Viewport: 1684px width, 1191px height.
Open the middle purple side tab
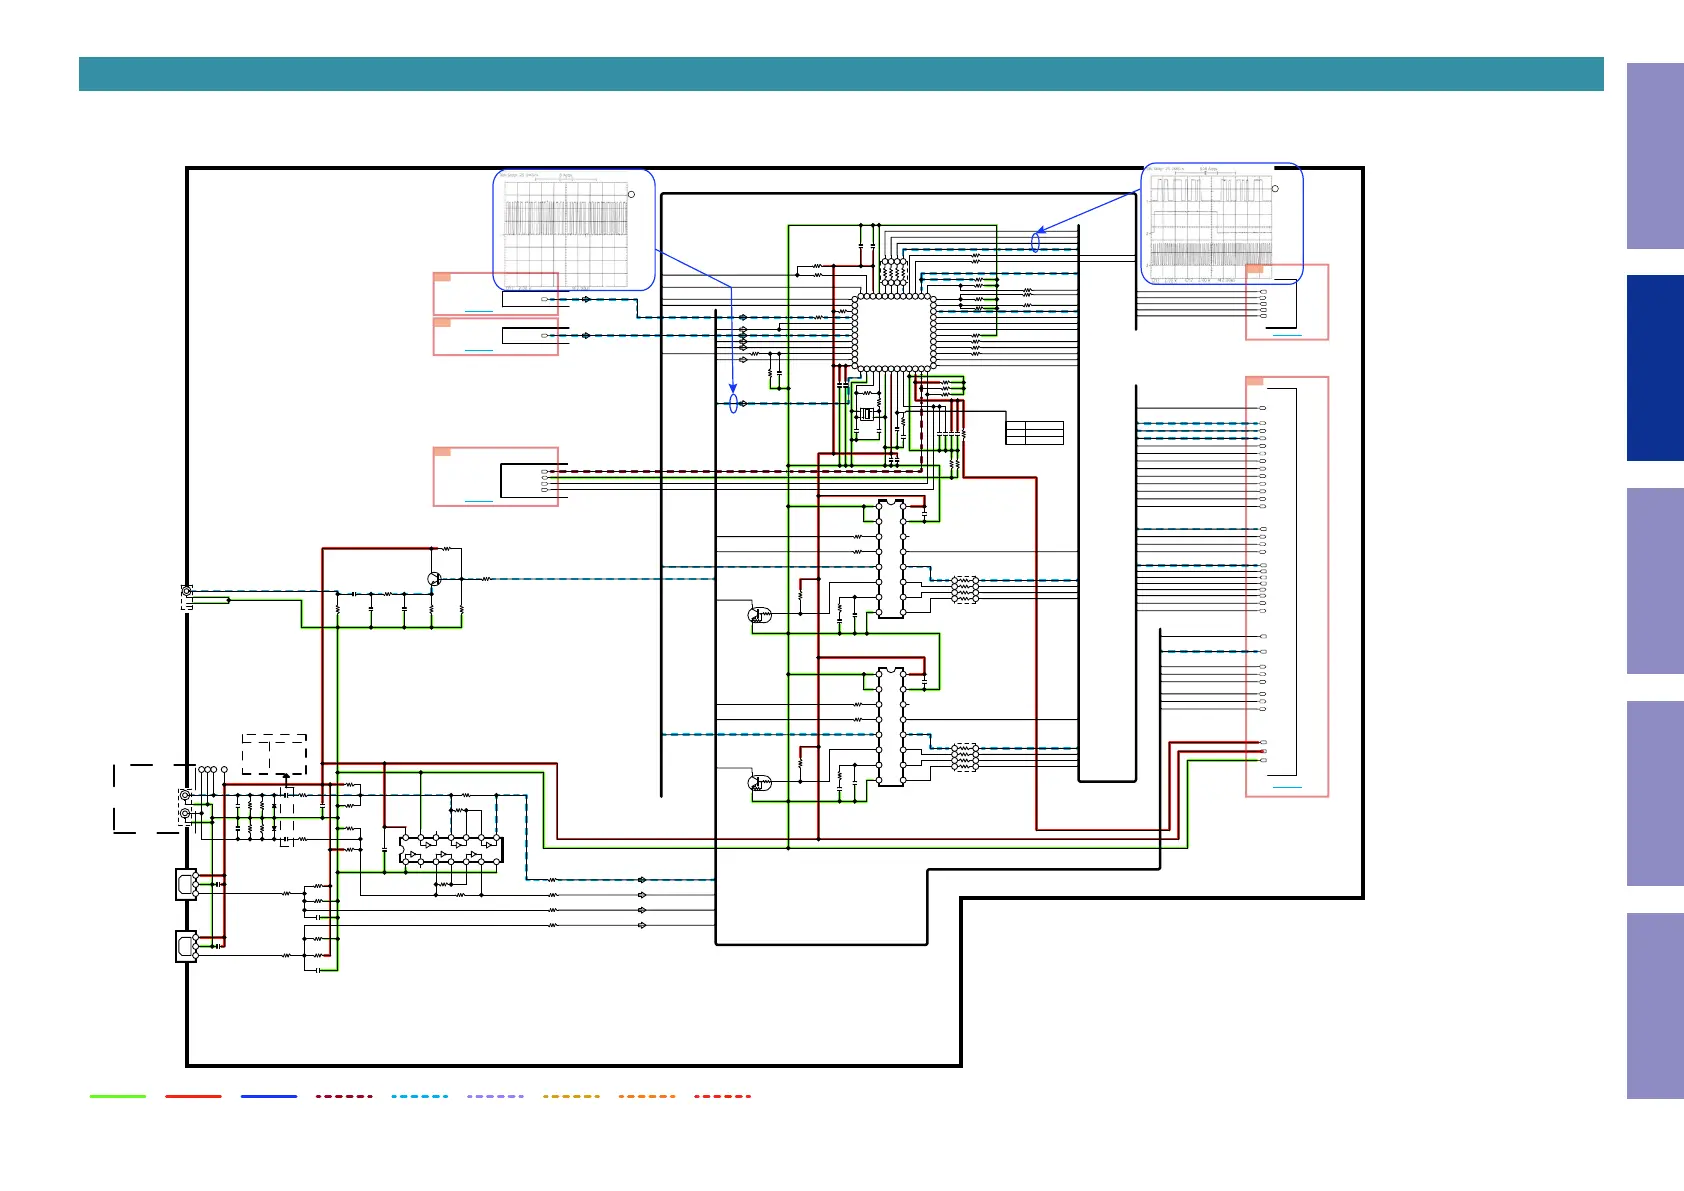tap(1655, 581)
